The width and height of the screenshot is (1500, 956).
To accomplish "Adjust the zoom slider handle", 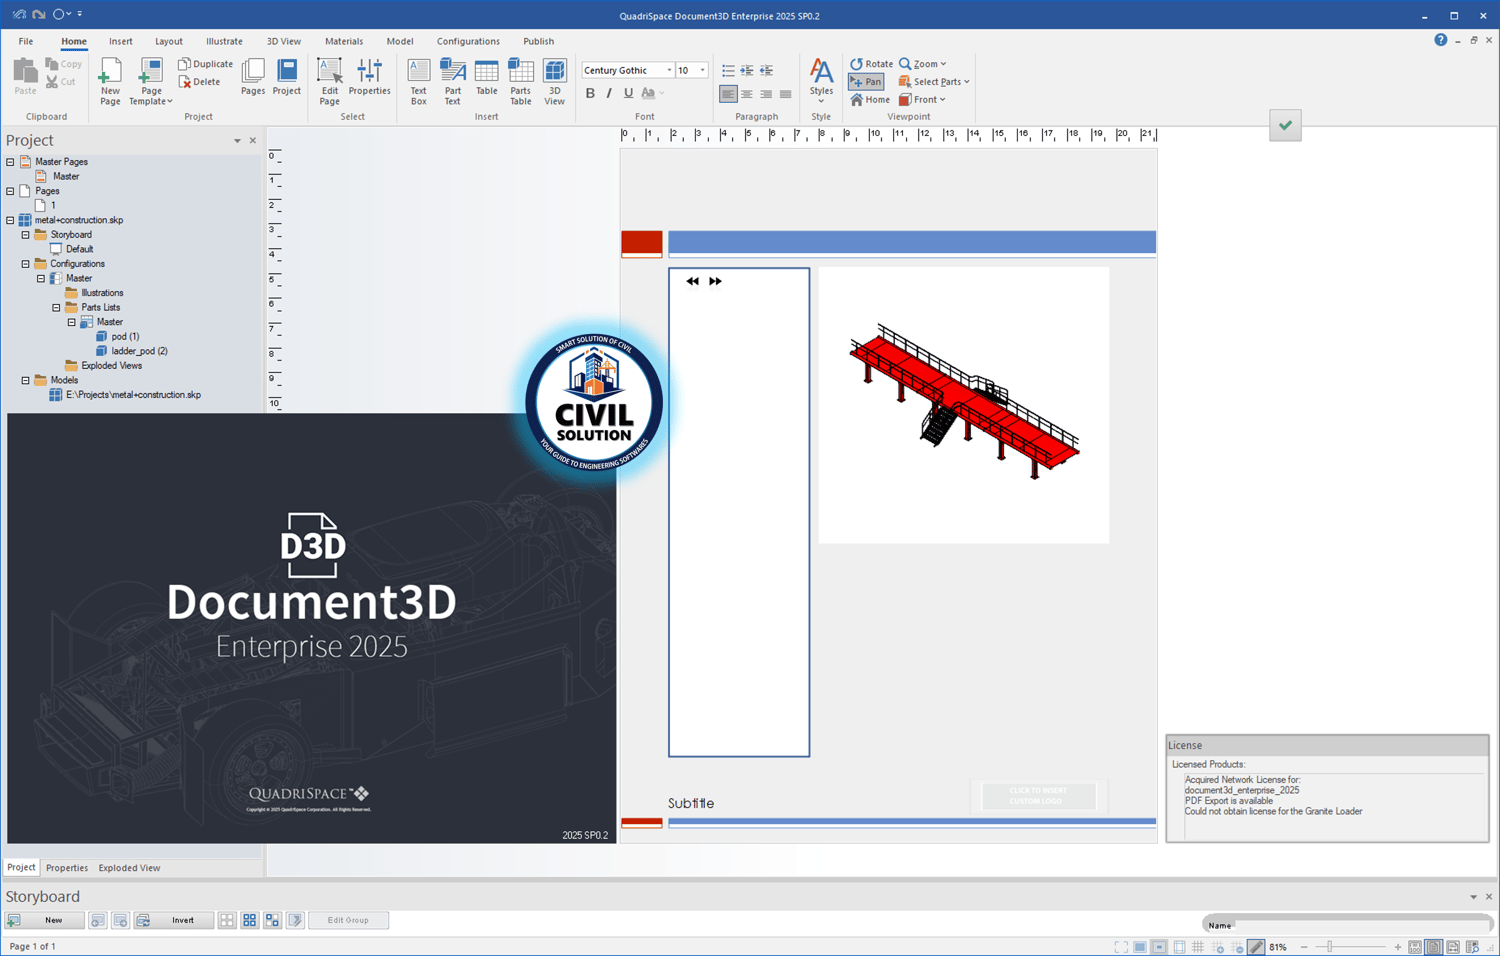I will click(1329, 947).
